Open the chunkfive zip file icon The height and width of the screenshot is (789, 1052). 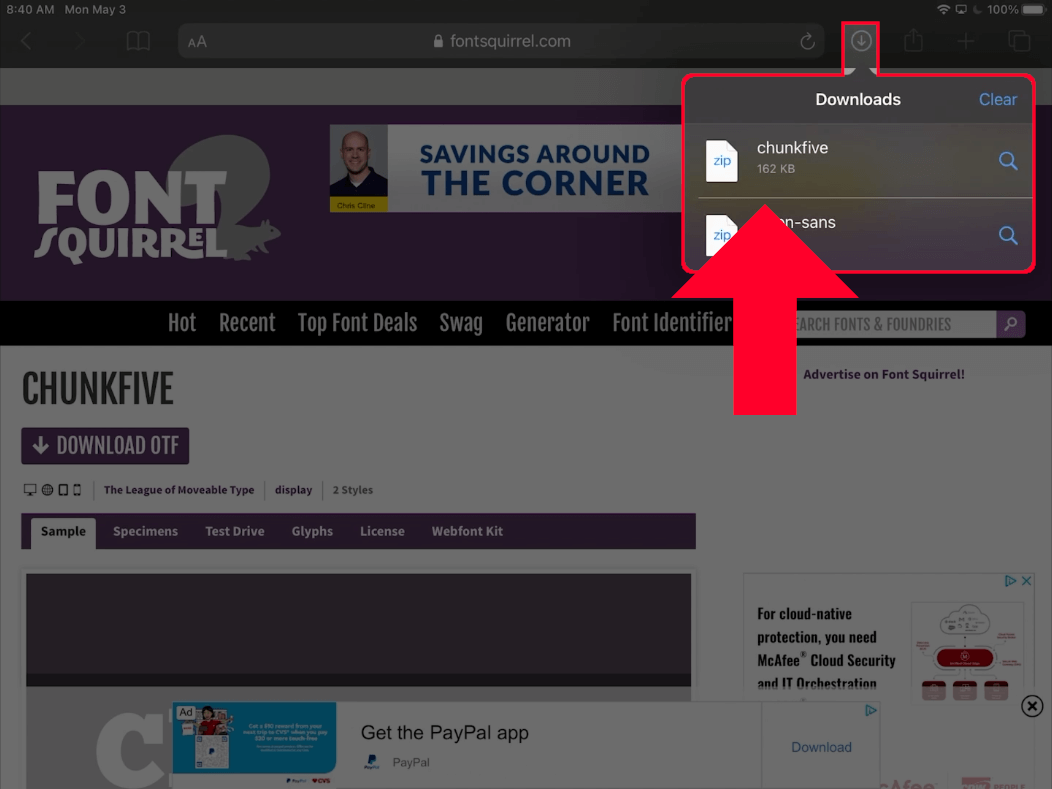click(x=722, y=160)
